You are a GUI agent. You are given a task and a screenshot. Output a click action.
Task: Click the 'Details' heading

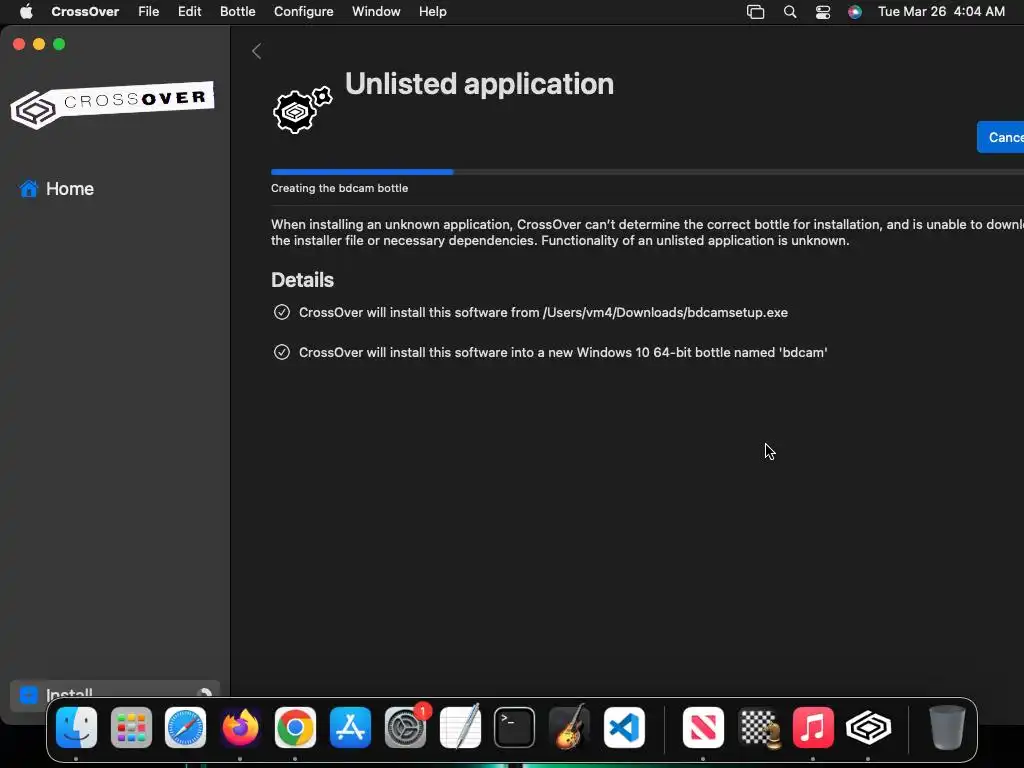(302, 280)
